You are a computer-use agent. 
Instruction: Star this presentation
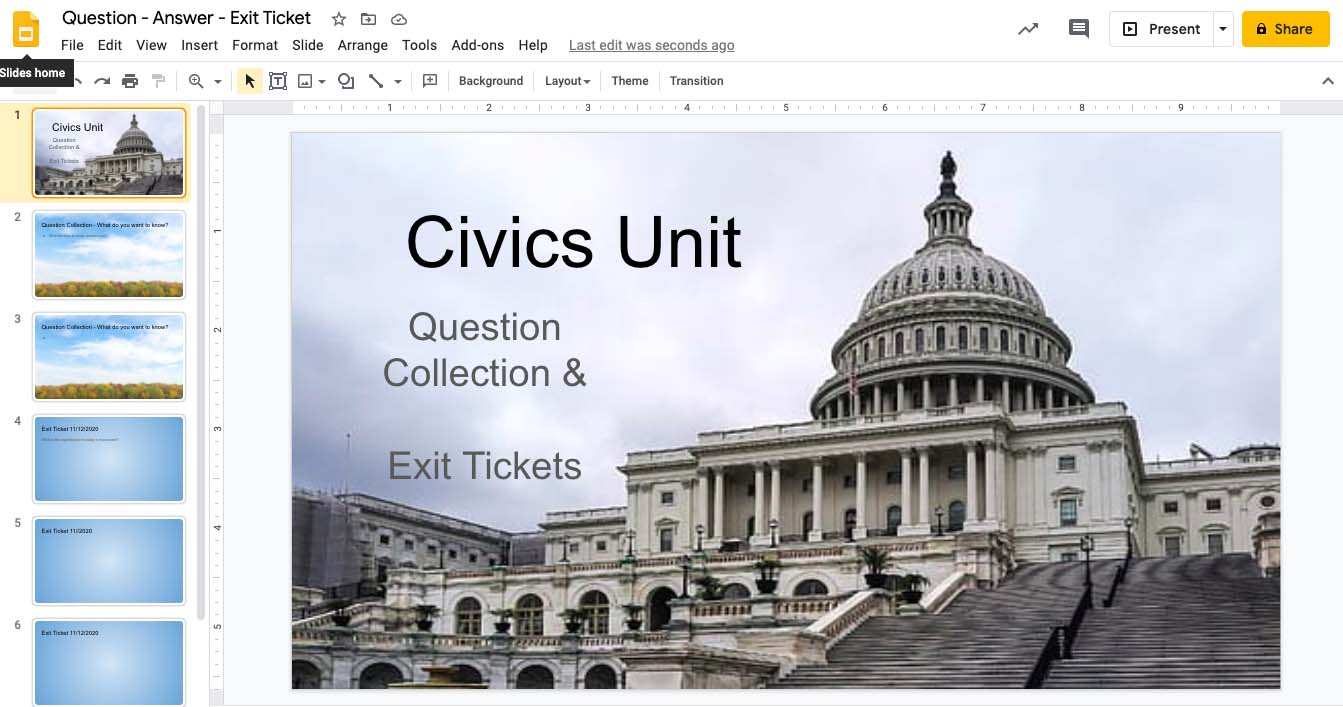[339, 19]
